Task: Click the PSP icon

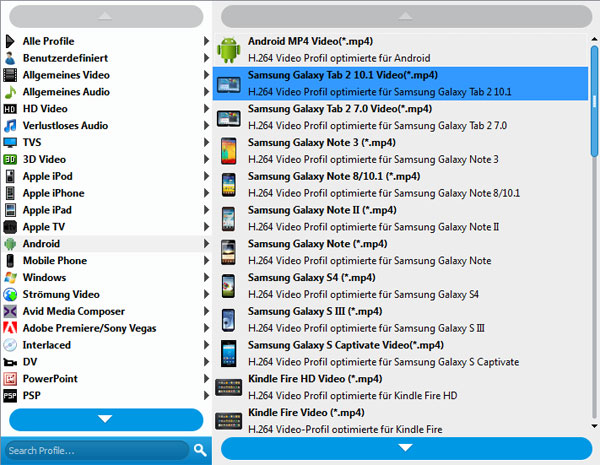Action: pos(10,396)
